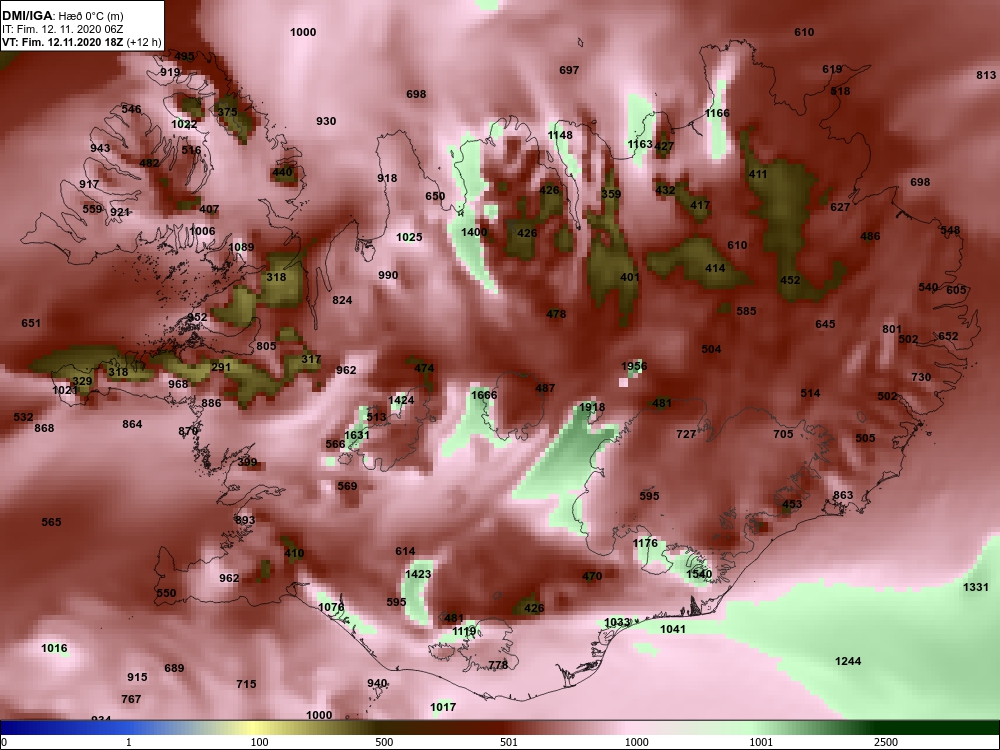Click the map value 824
The image size is (1000, 750).
(x=342, y=300)
